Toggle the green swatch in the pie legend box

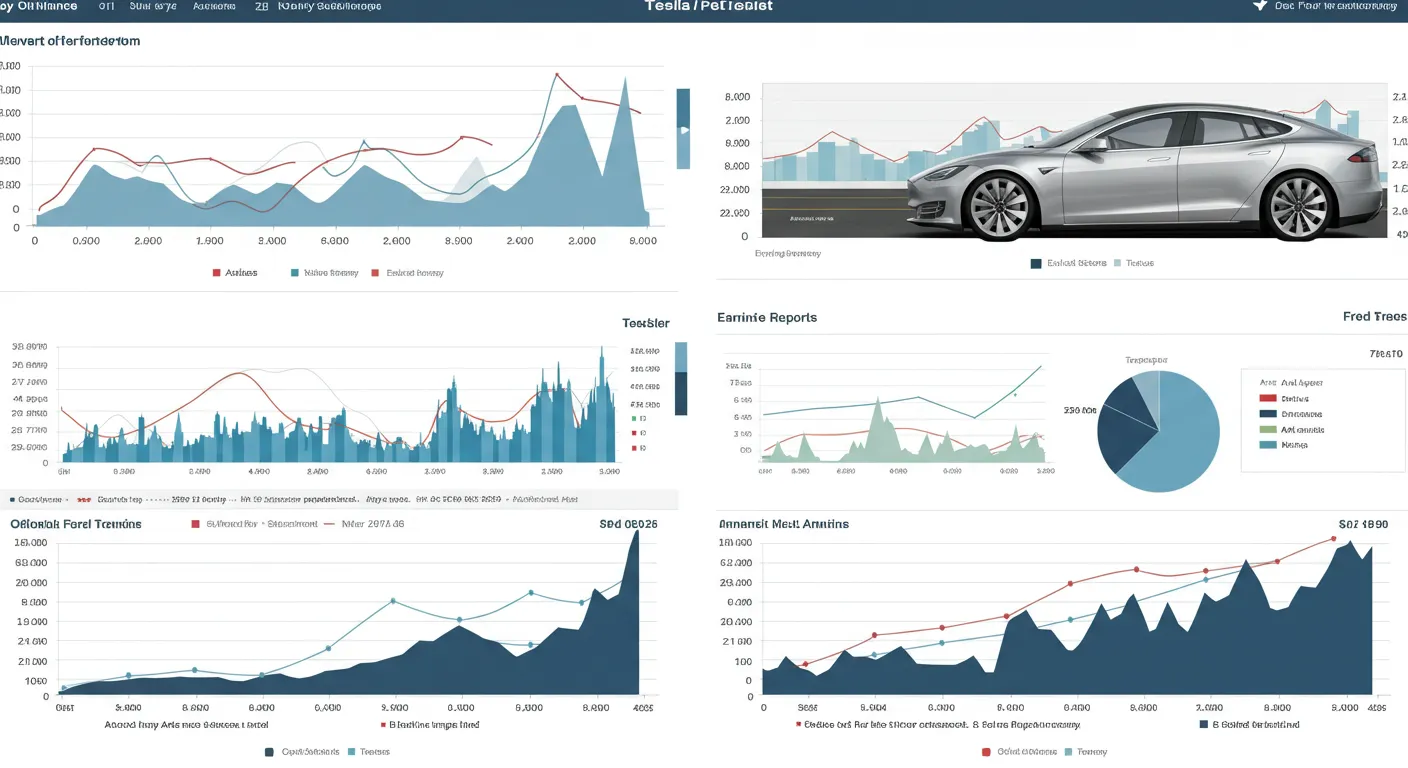[1268, 429]
